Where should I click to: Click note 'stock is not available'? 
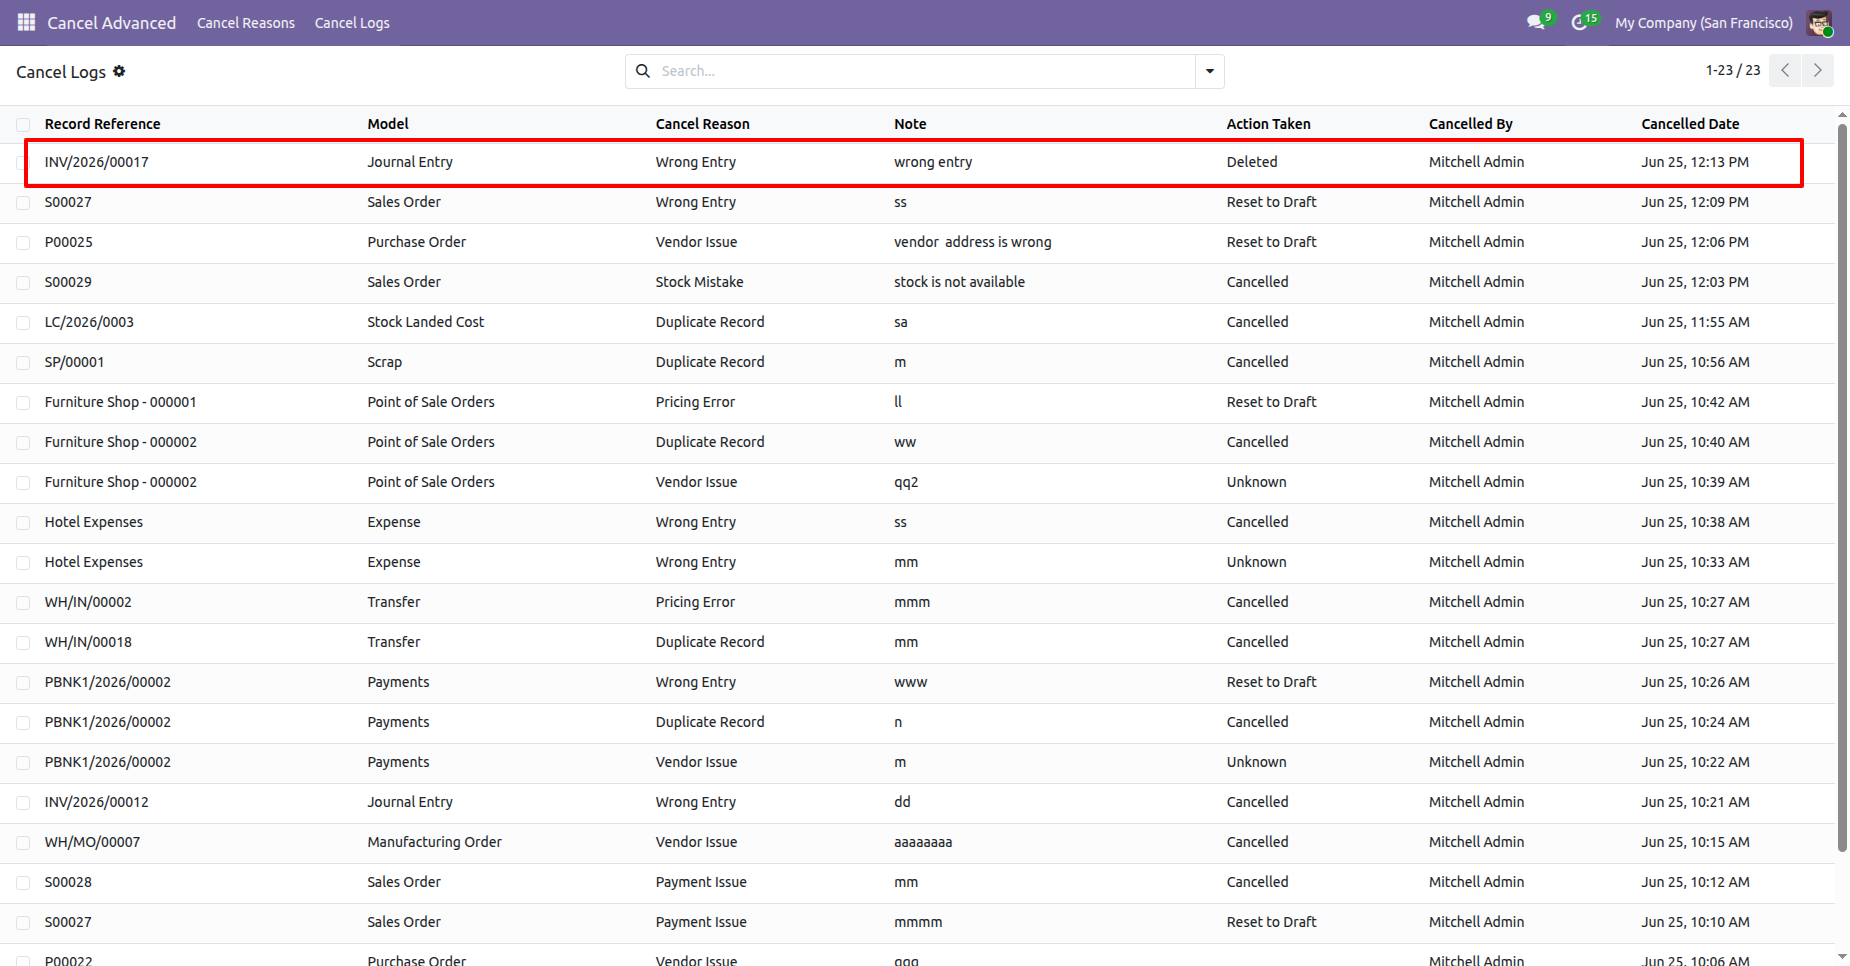(959, 282)
